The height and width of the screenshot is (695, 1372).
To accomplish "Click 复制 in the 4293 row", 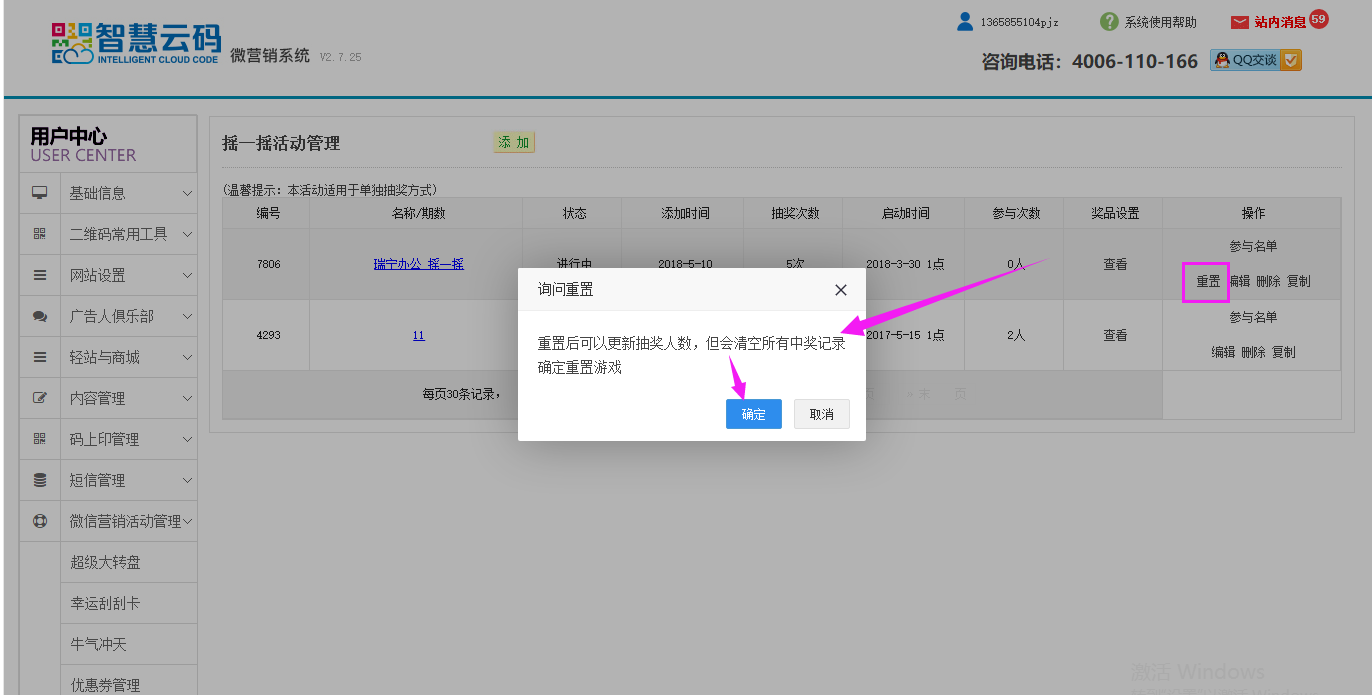I will click(1283, 352).
